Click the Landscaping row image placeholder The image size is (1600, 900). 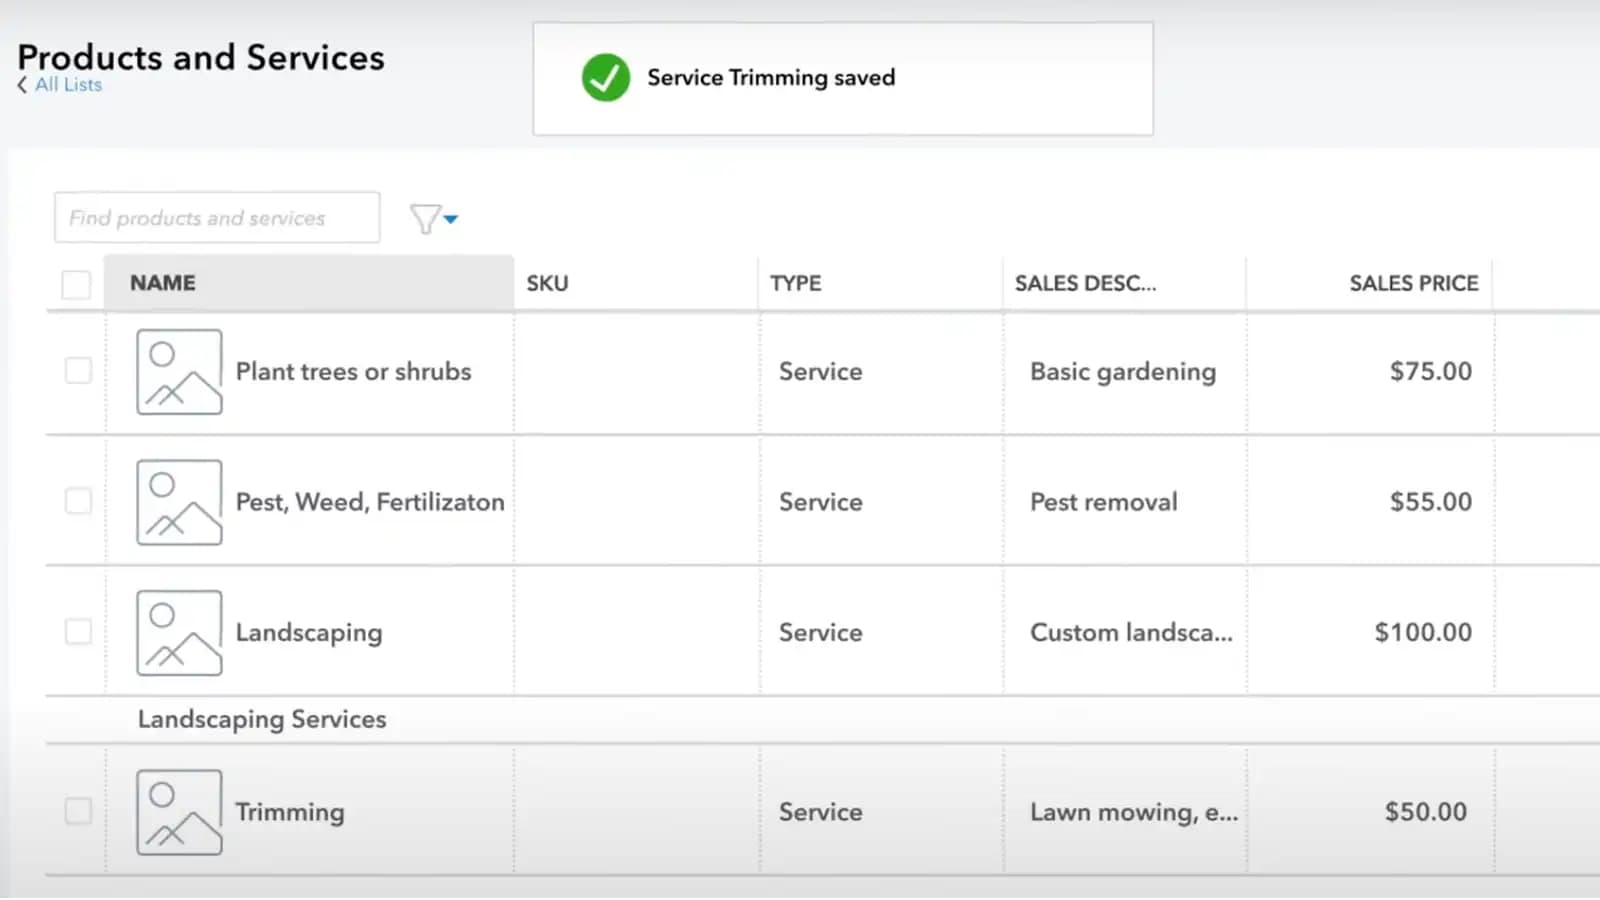coord(179,633)
